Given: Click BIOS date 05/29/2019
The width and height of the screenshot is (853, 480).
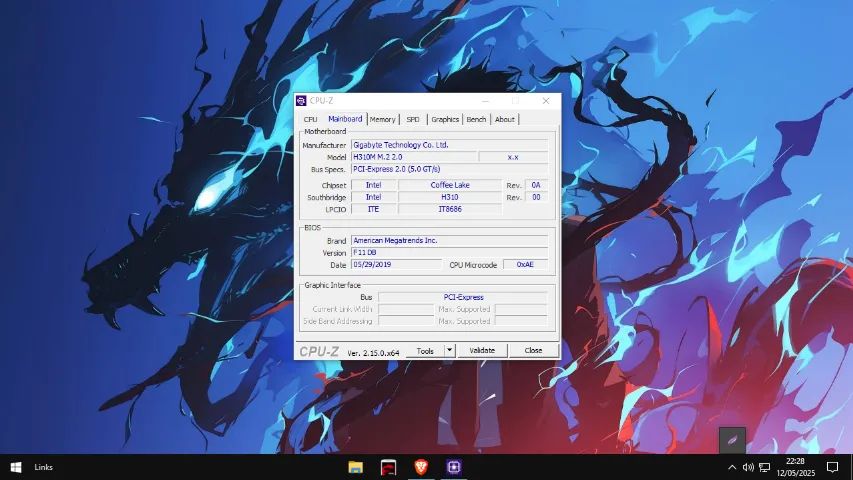Looking at the screenshot, I should pos(397,264).
